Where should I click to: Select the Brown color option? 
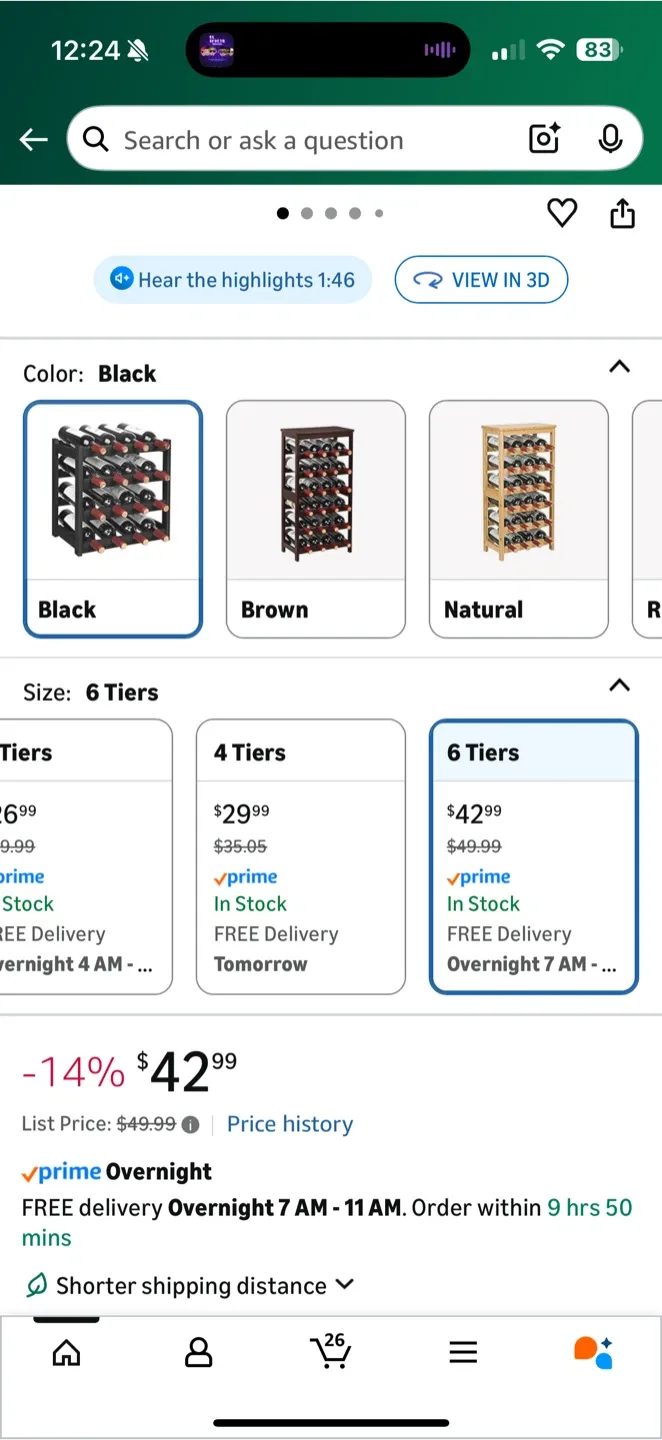point(315,520)
